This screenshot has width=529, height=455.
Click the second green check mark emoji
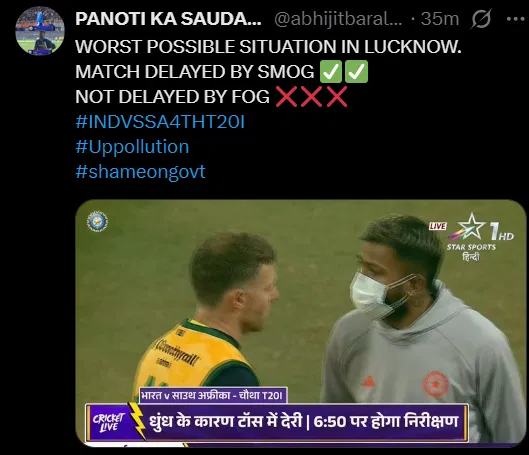(x=356, y=72)
